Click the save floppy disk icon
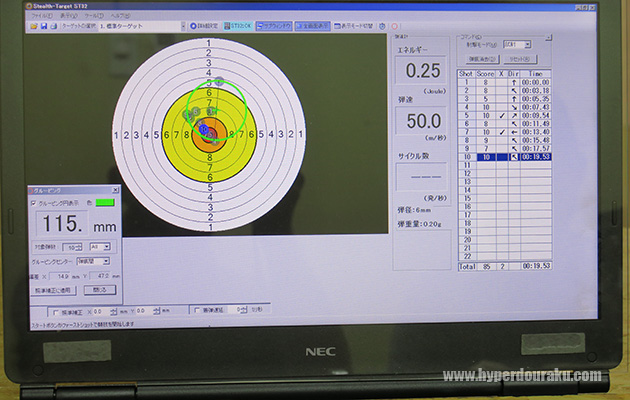Viewport: 630px width, 400px height. 44,26
